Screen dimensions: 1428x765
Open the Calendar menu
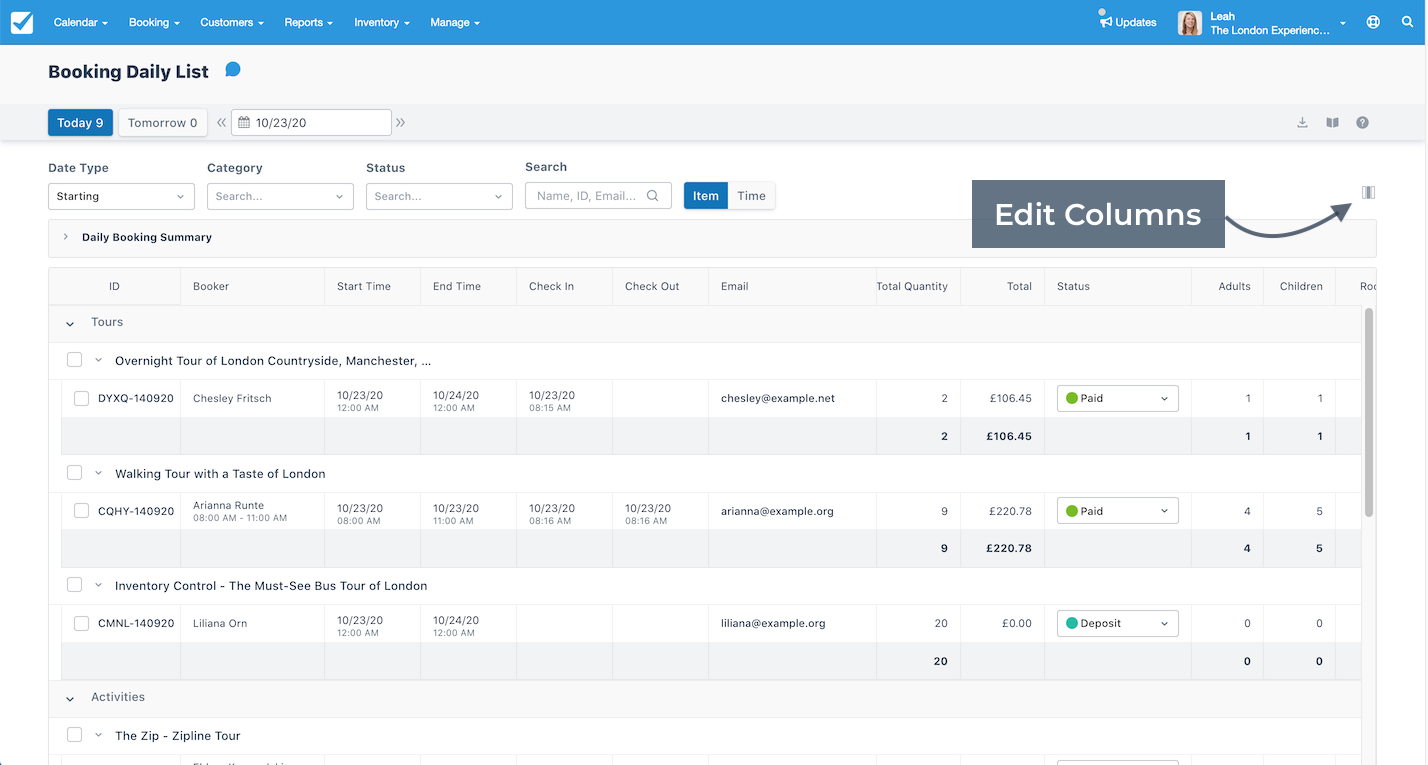click(x=80, y=22)
